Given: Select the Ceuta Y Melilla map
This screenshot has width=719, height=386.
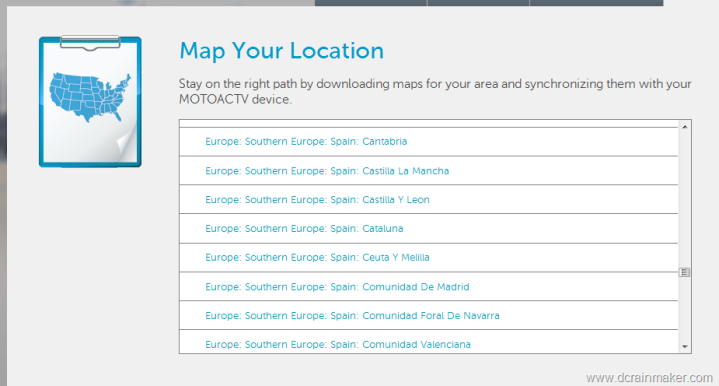Looking at the screenshot, I should (317, 257).
